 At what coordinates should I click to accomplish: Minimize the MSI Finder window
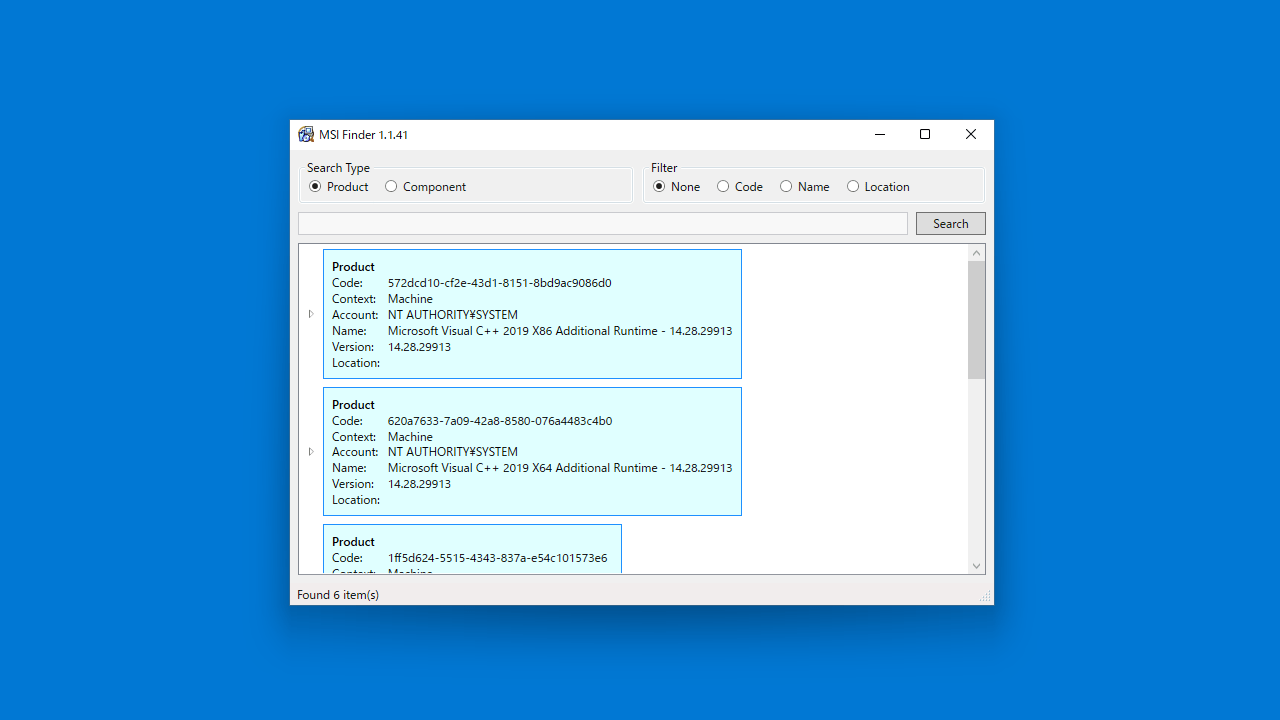coord(880,134)
